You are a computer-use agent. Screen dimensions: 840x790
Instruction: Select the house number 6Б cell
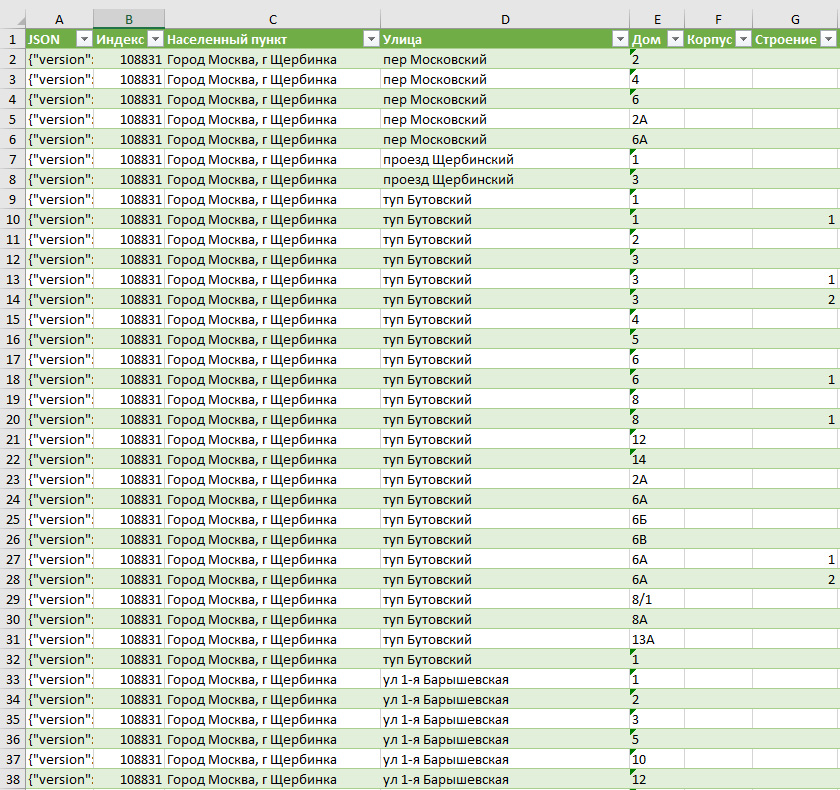(656, 519)
